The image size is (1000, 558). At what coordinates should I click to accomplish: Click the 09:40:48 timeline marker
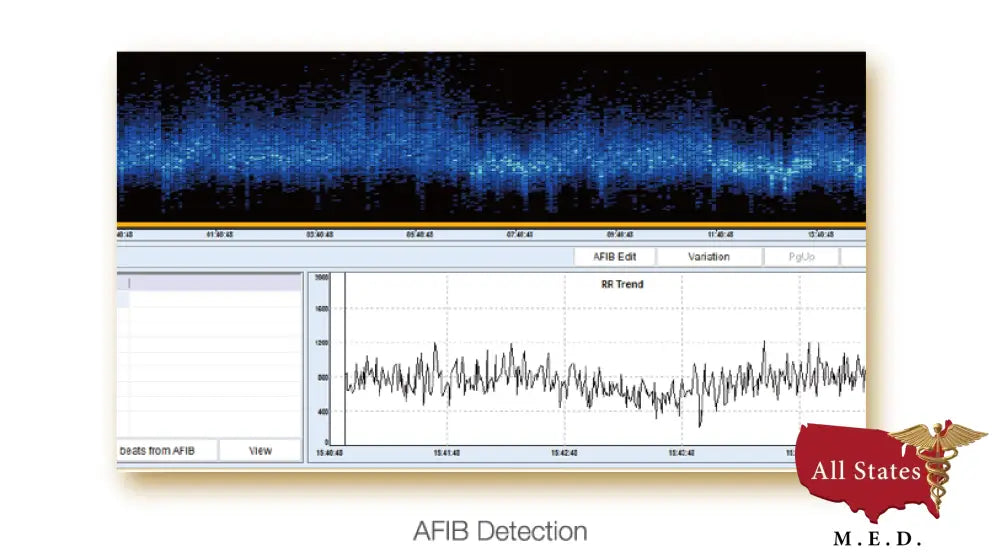click(x=620, y=235)
